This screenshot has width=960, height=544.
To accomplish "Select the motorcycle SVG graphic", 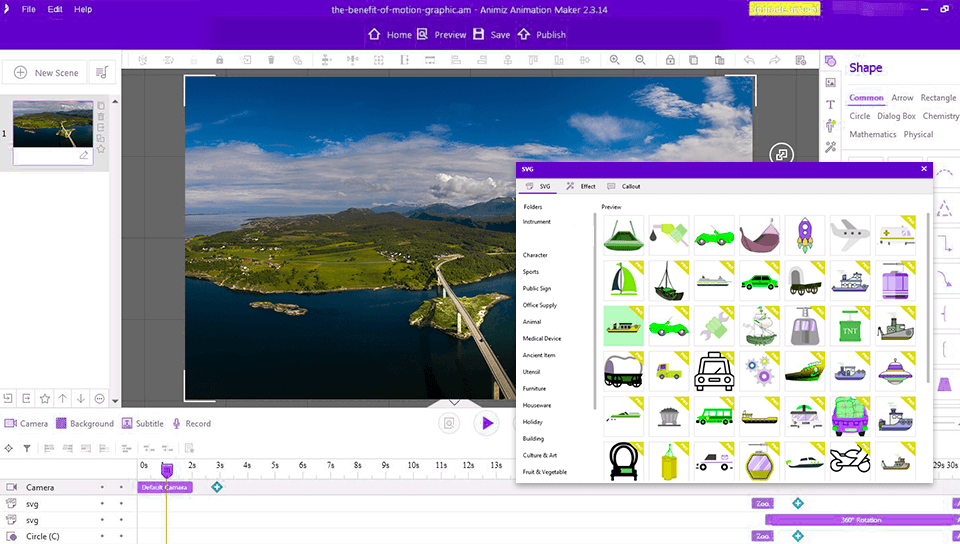I will pos(850,460).
